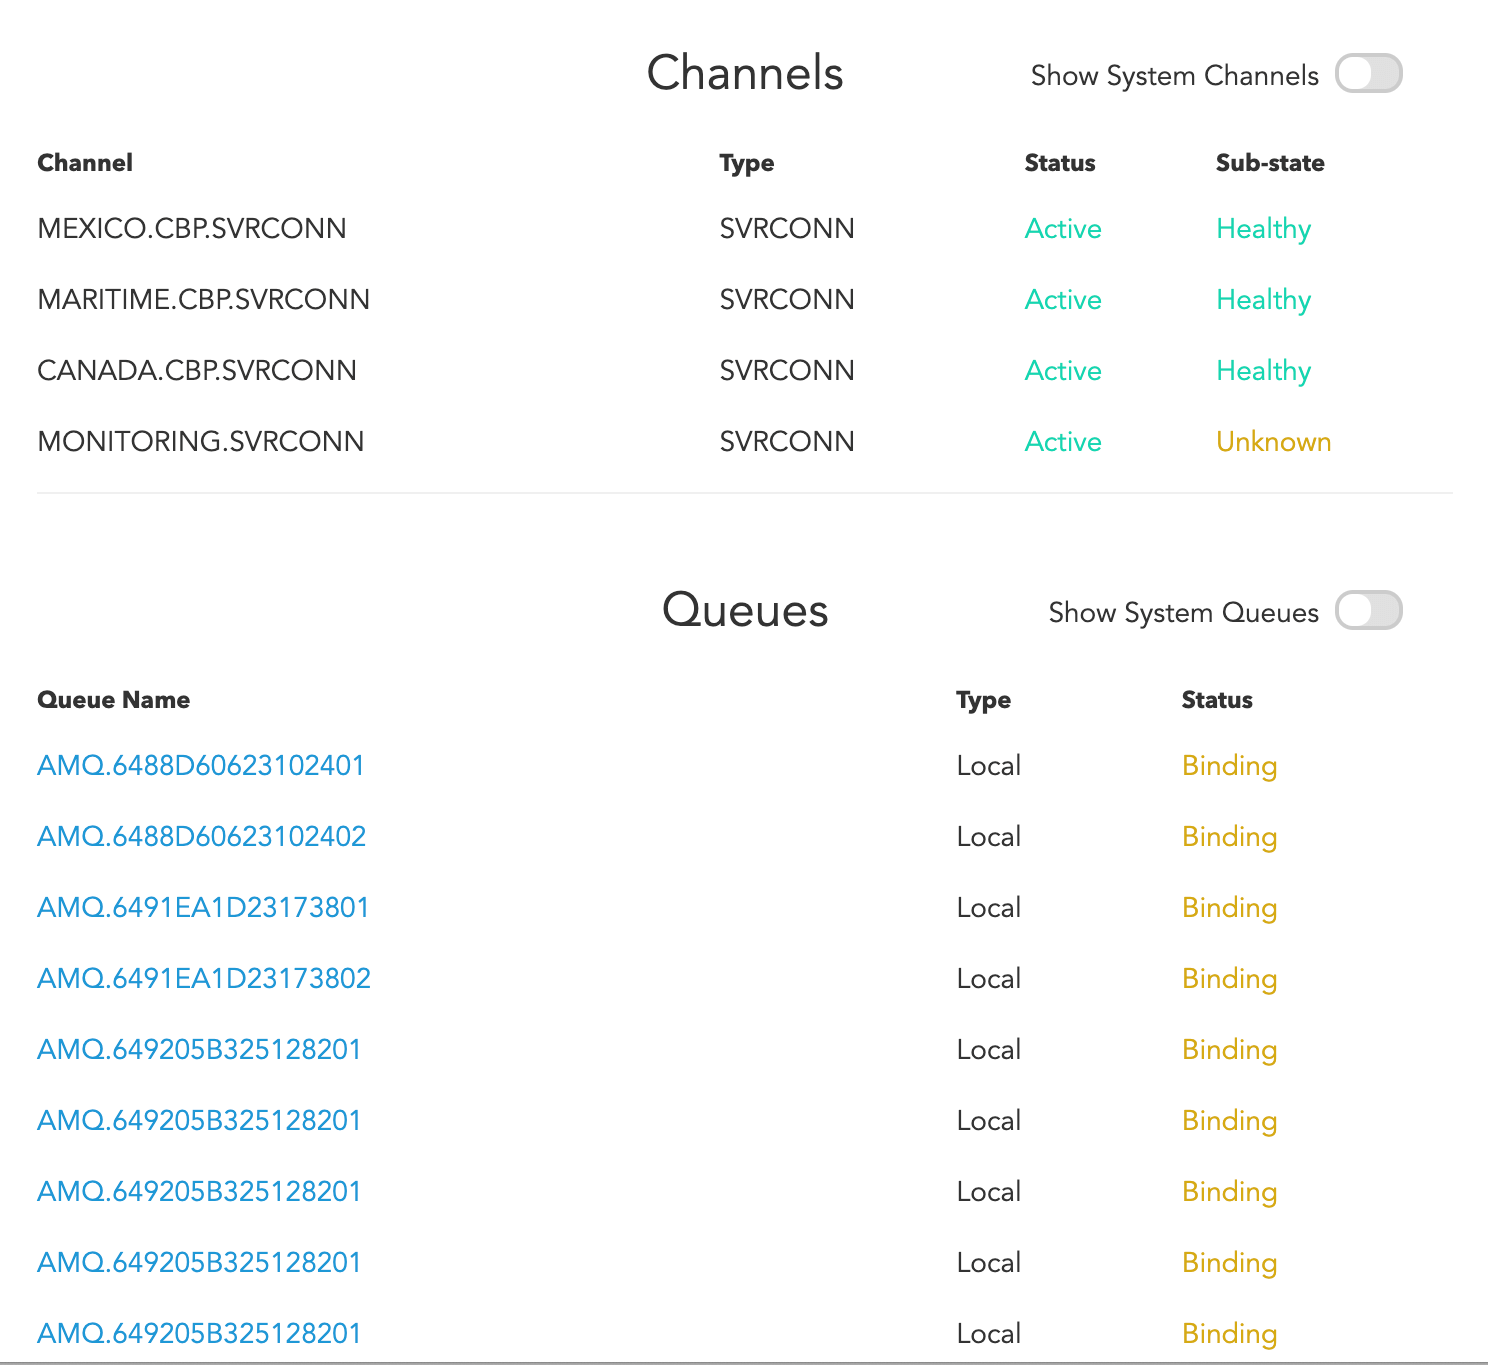Enable the Show System Channels toggle
The width and height of the screenshot is (1488, 1365).
tap(1369, 74)
